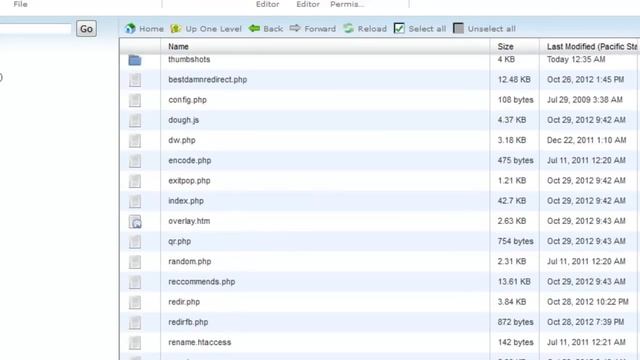Select file name encode.php
The width and height of the screenshot is (640, 360).
click(x=189, y=160)
